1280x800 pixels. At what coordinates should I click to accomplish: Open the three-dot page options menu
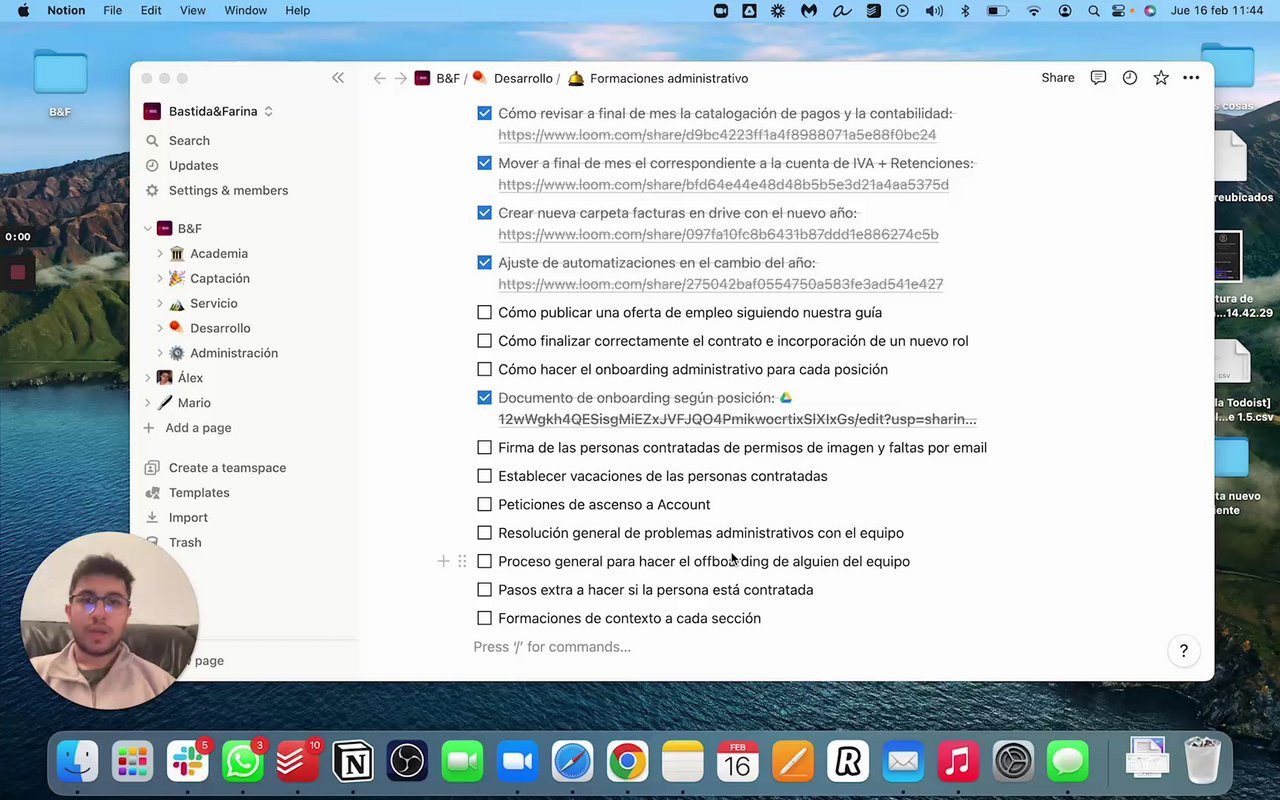(x=1191, y=78)
